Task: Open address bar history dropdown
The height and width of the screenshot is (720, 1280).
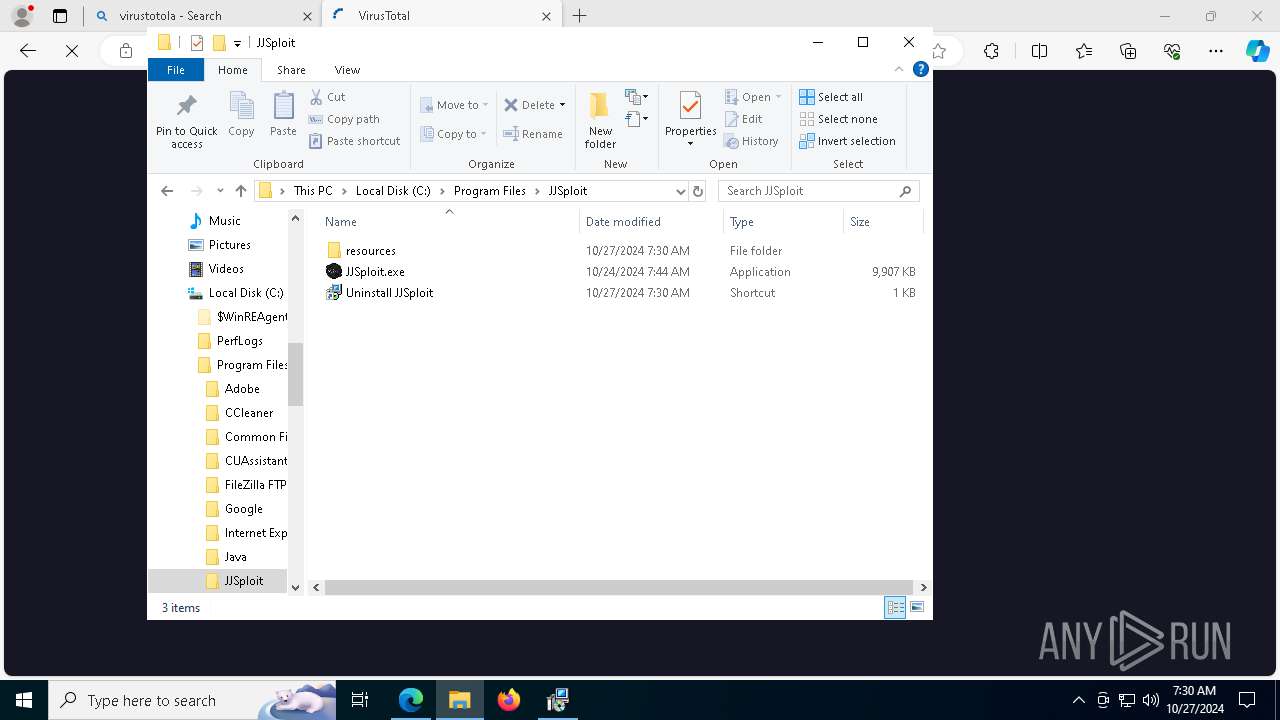Action: pos(680,191)
